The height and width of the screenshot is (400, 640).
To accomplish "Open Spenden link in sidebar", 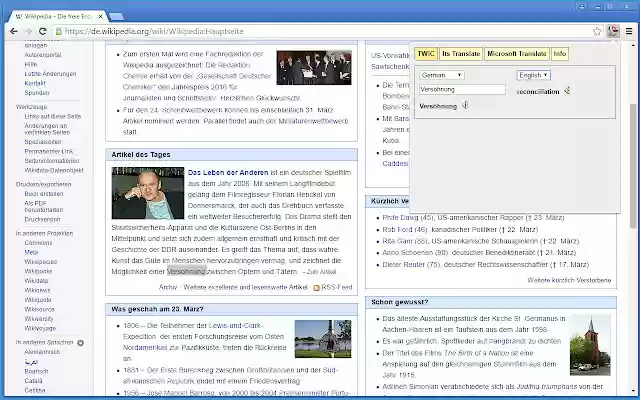I will (37, 93).
